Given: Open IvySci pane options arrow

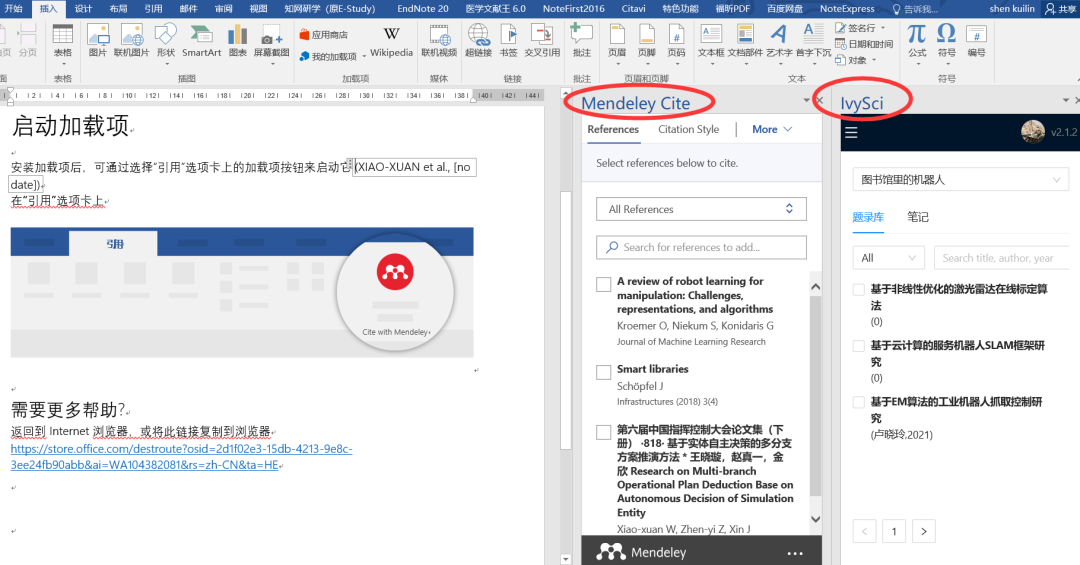Looking at the screenshot, I should [1066, 101].
